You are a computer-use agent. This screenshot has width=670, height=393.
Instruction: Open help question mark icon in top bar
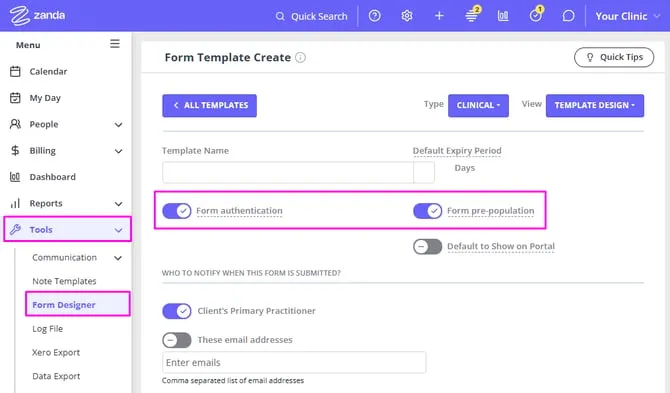click(x=374, y=16)
